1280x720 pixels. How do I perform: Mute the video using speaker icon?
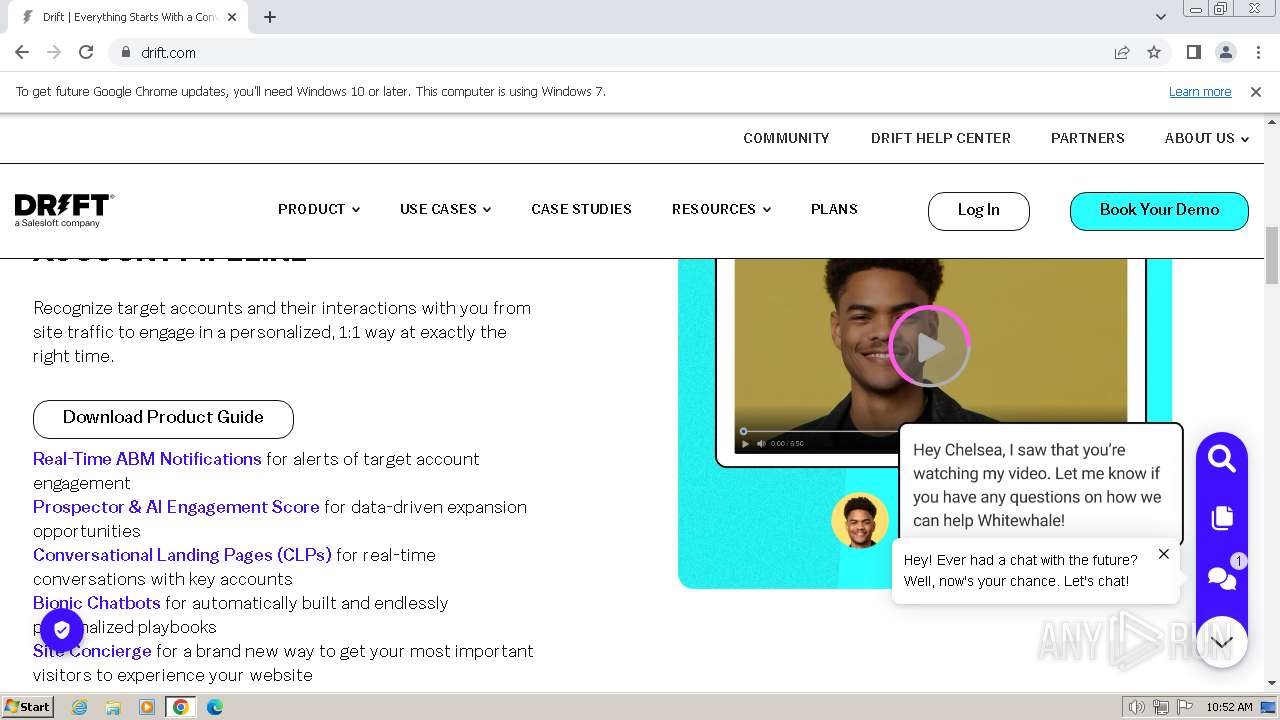[x=761, y=443]
